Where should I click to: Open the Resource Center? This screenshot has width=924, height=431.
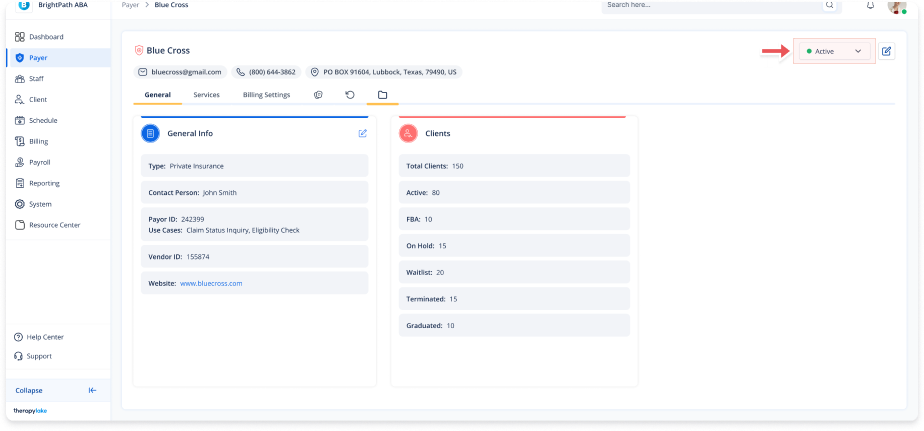coord(58,225)
